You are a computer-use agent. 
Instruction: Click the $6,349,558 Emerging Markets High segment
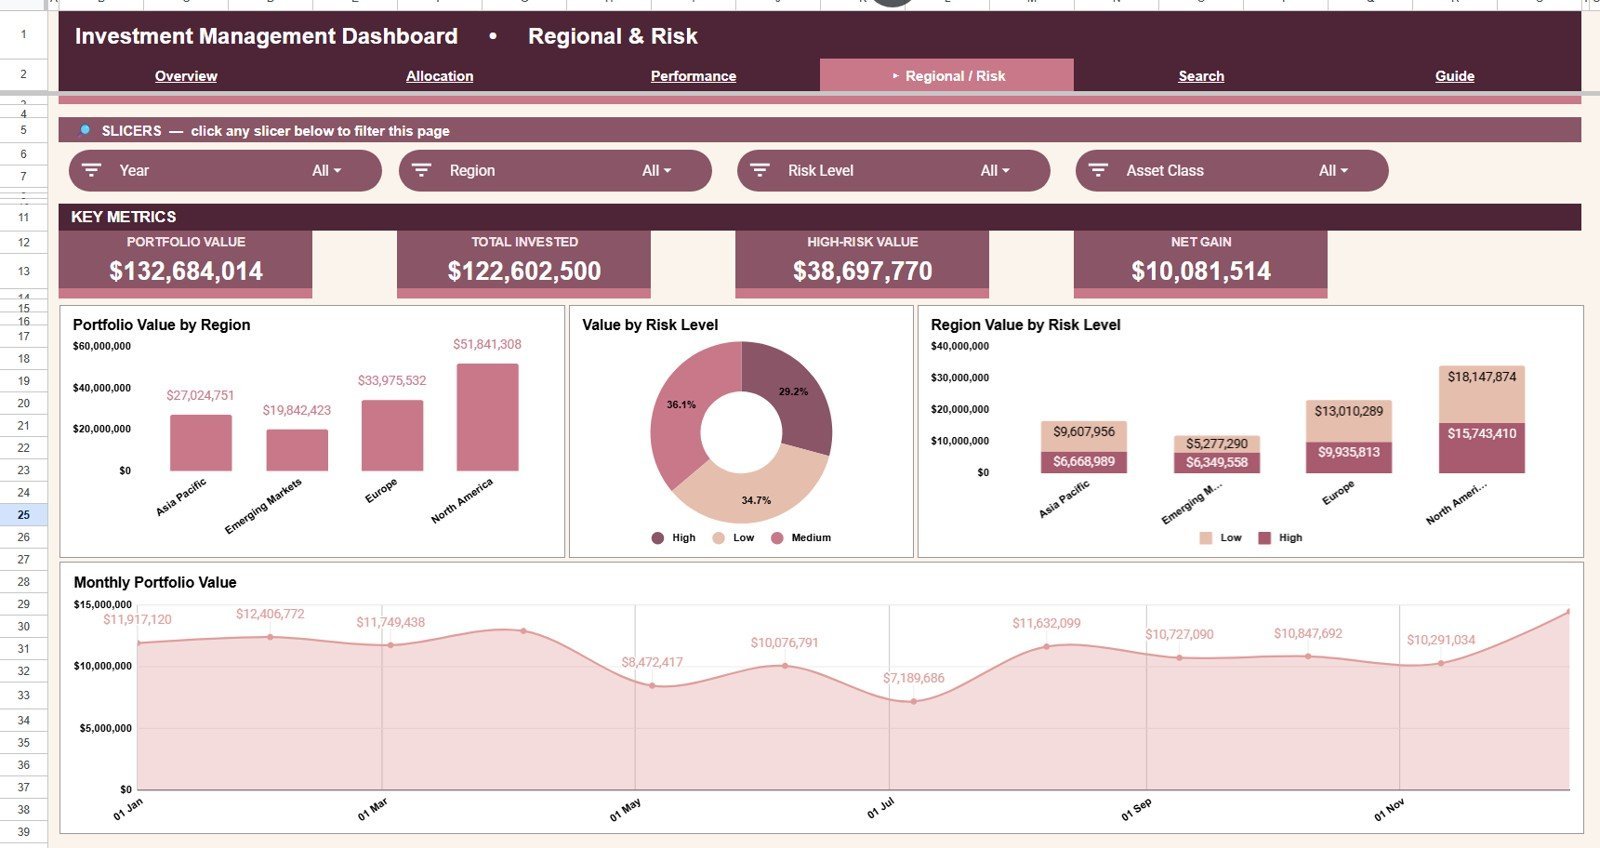click(x=1217, y=463)
